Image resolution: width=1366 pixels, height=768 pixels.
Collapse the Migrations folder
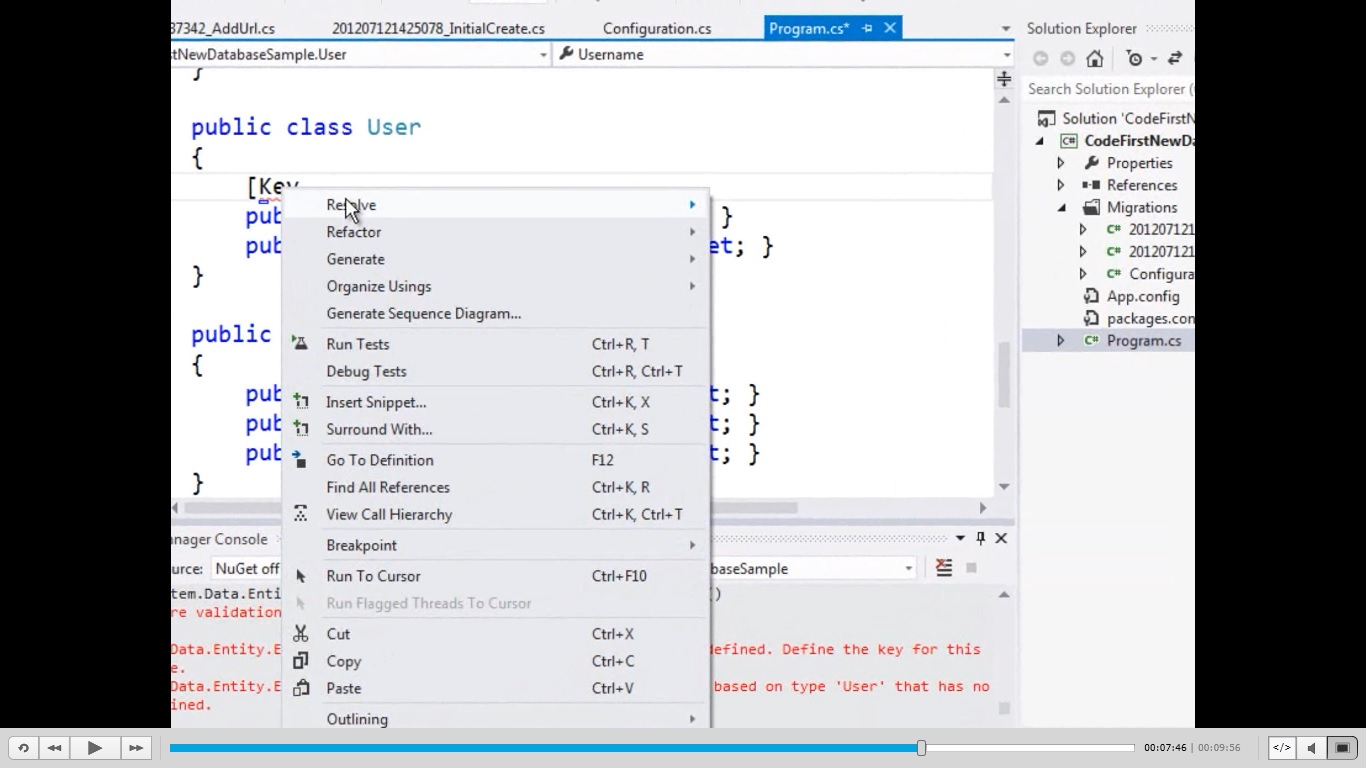(x=1061, y=208)
